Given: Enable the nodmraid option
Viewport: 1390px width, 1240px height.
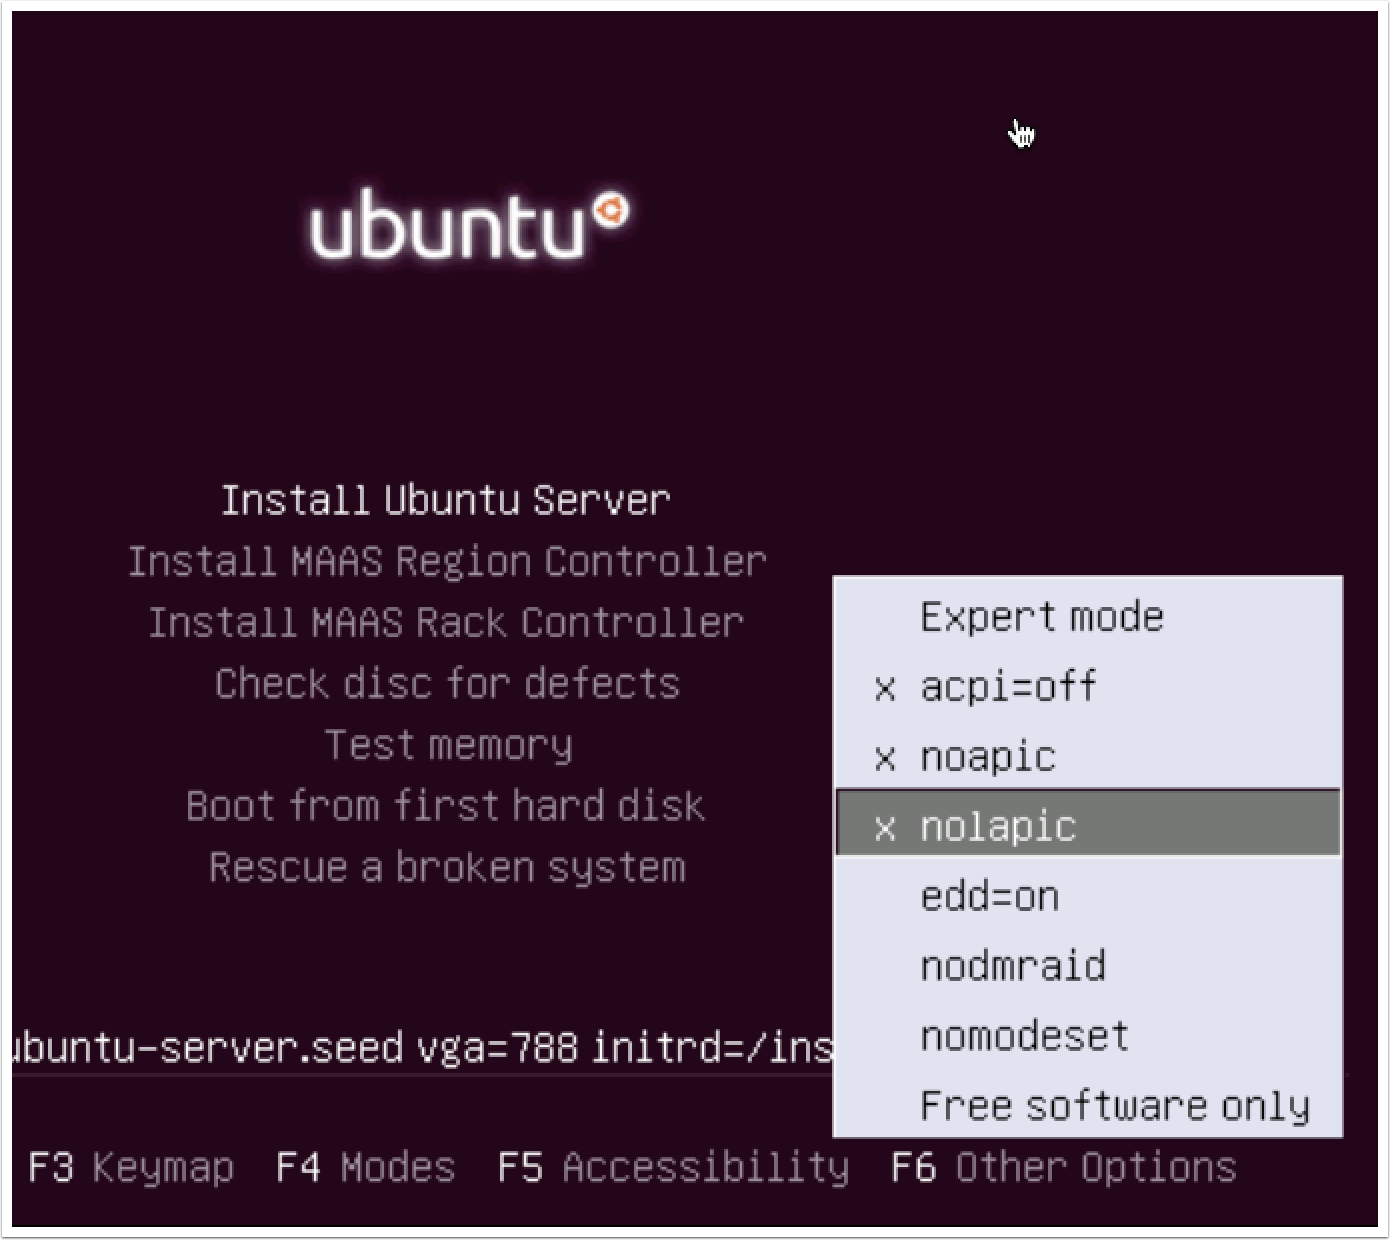Looking at the screenshot, I should tap(1012, 966).
